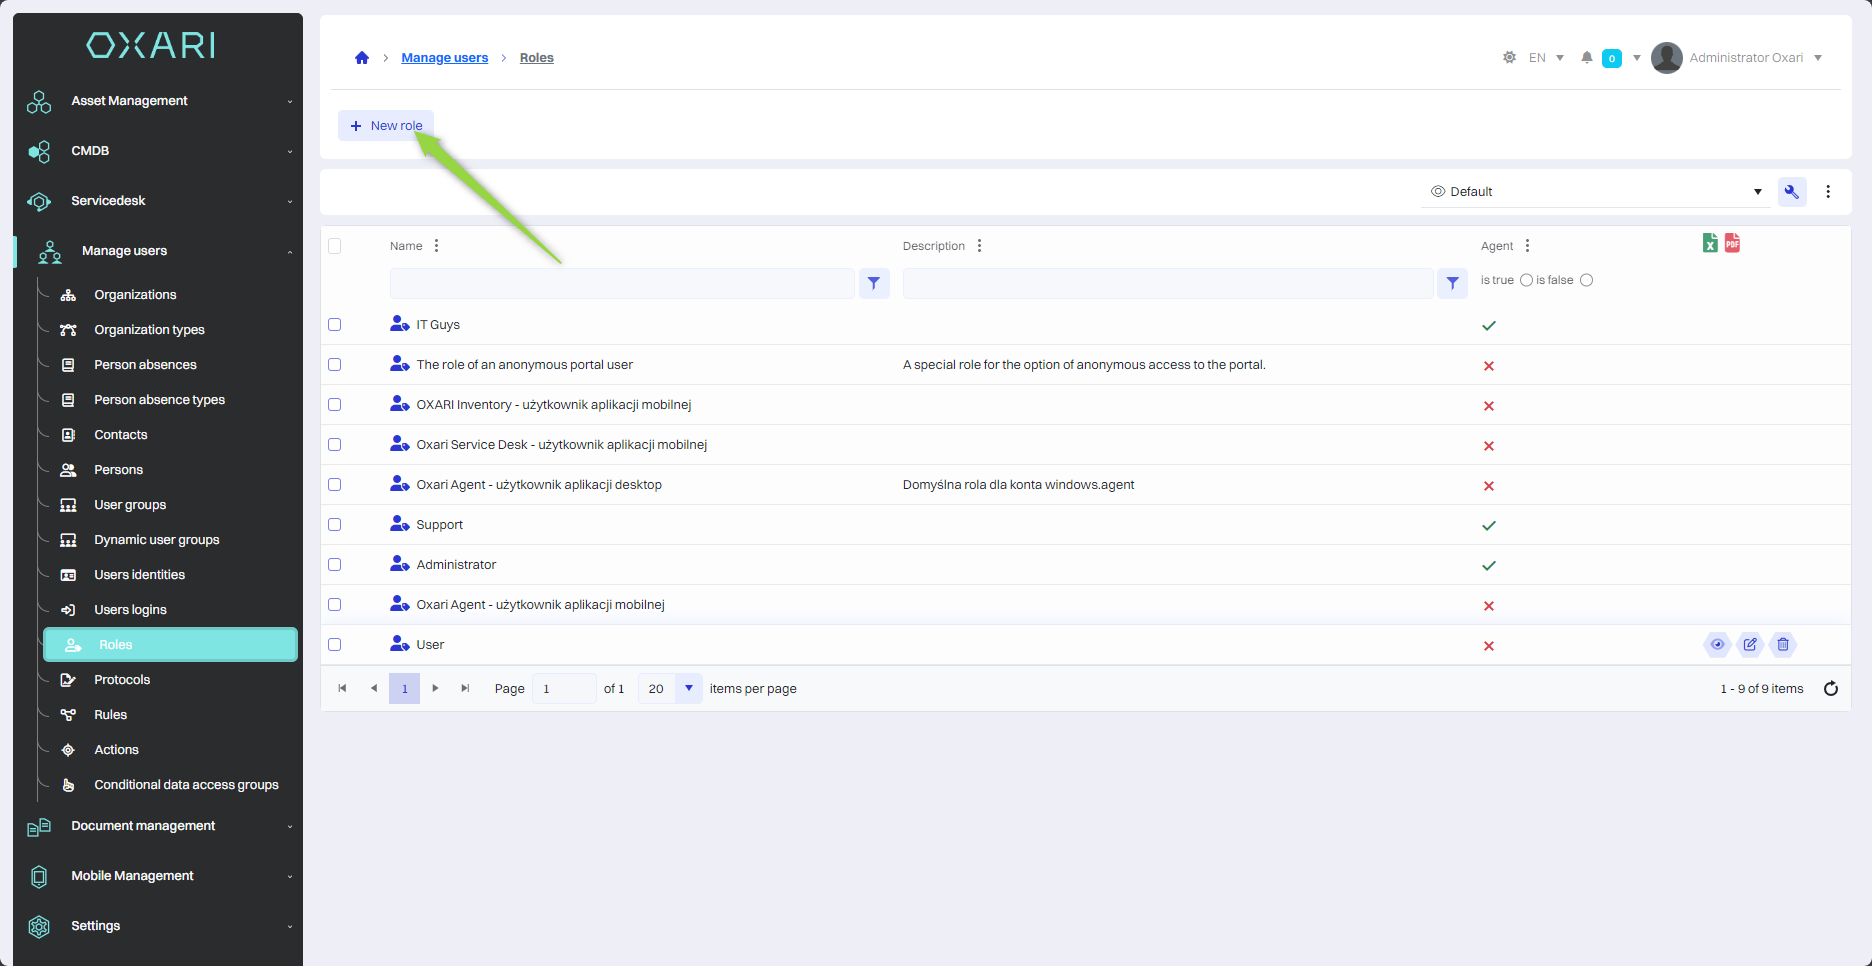Go to home via house icon
1872x966 pixels.
click(362, 58)
